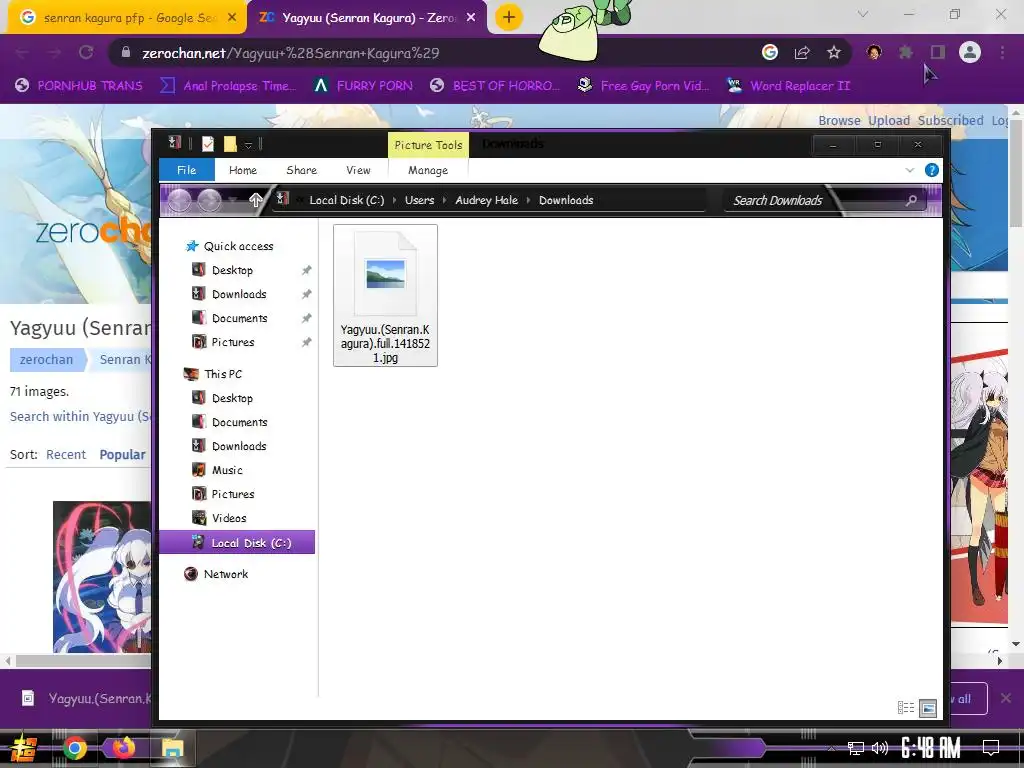Viewport: 1024px width, 768px height.
Task: Open the recent locations dropdown arrow
Action: coord(232,200)
